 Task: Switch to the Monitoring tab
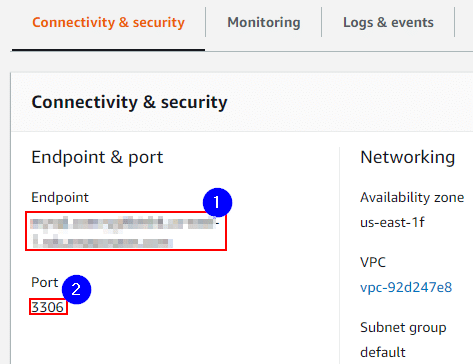[264, 23]
